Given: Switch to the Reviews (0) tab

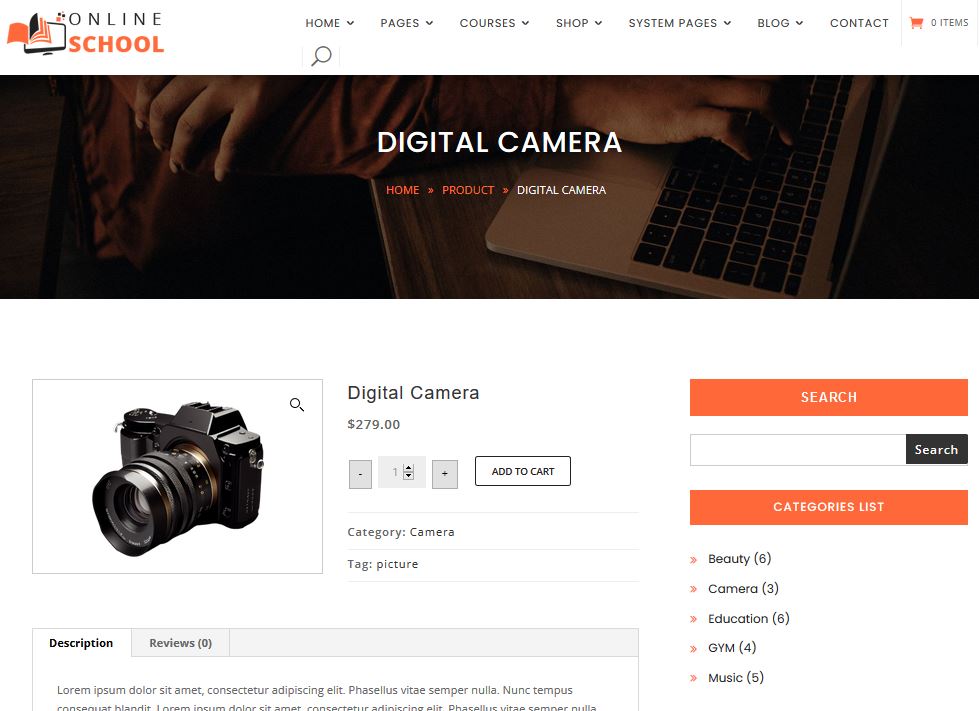Looking at the screenshot, I should pos(180,643).
